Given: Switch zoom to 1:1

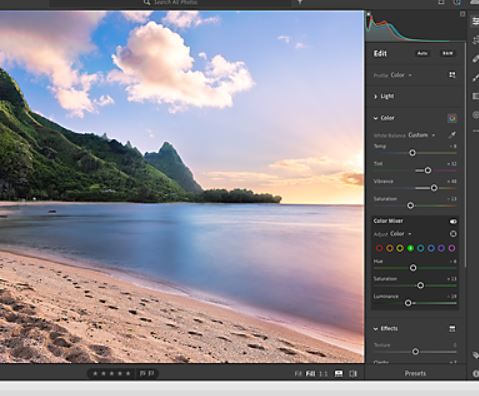Looking at the screenshot, I should click(323, 374).
